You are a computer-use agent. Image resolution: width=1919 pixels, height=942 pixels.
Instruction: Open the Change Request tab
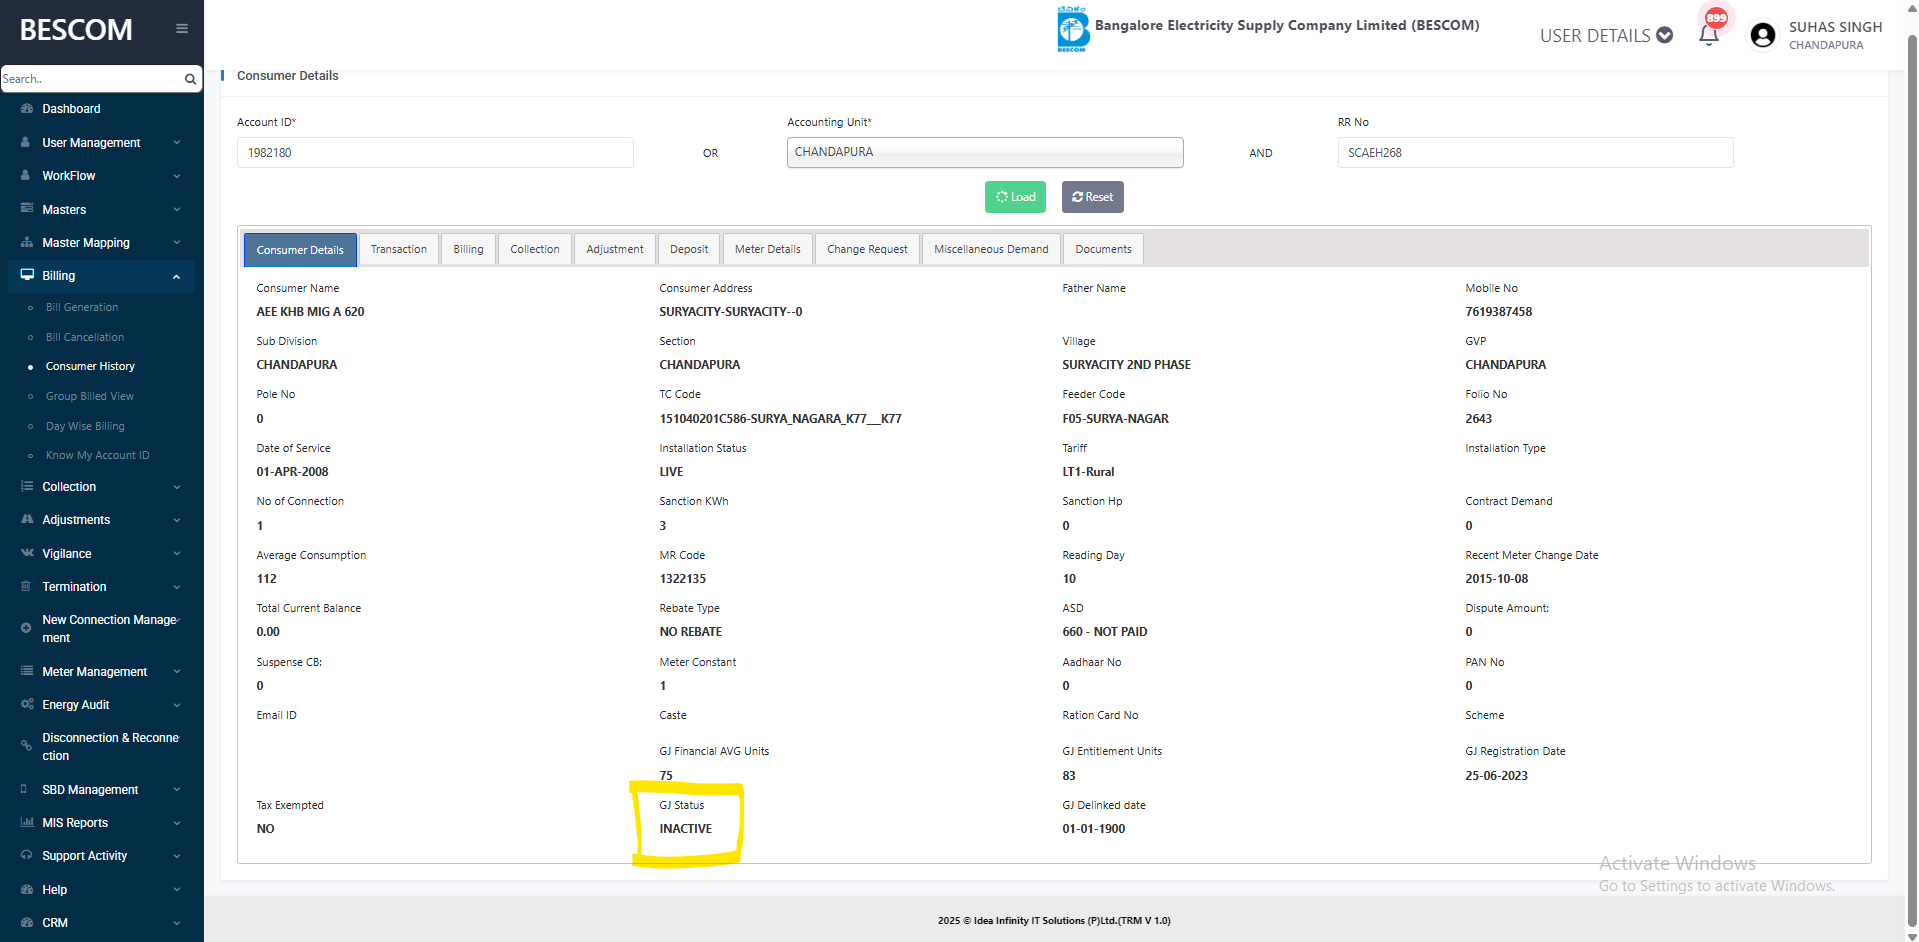tap(867, 249)
